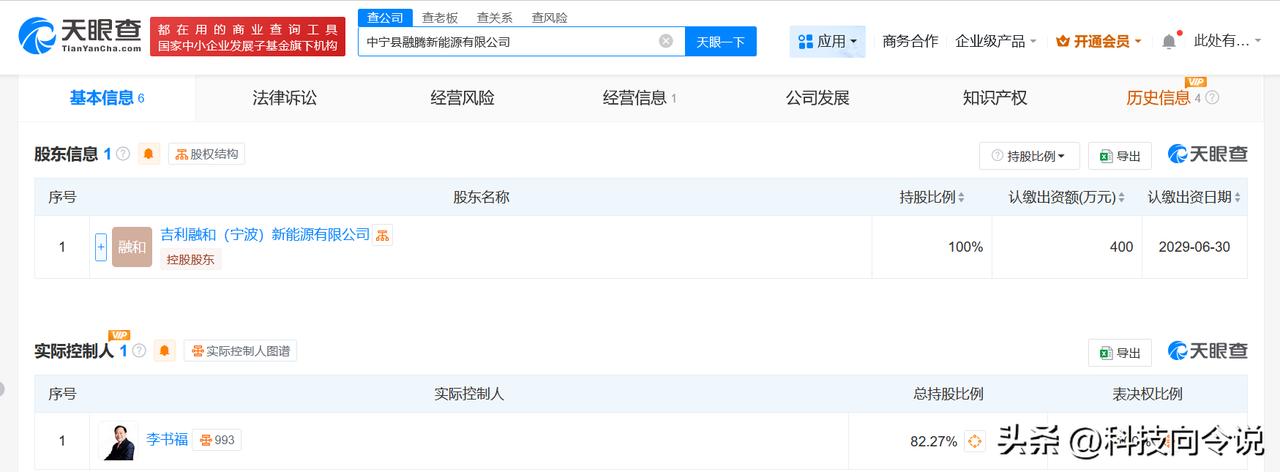Click the 100% shareholding value
This screenshot has height=472, width=1280.
pos(965,247)
